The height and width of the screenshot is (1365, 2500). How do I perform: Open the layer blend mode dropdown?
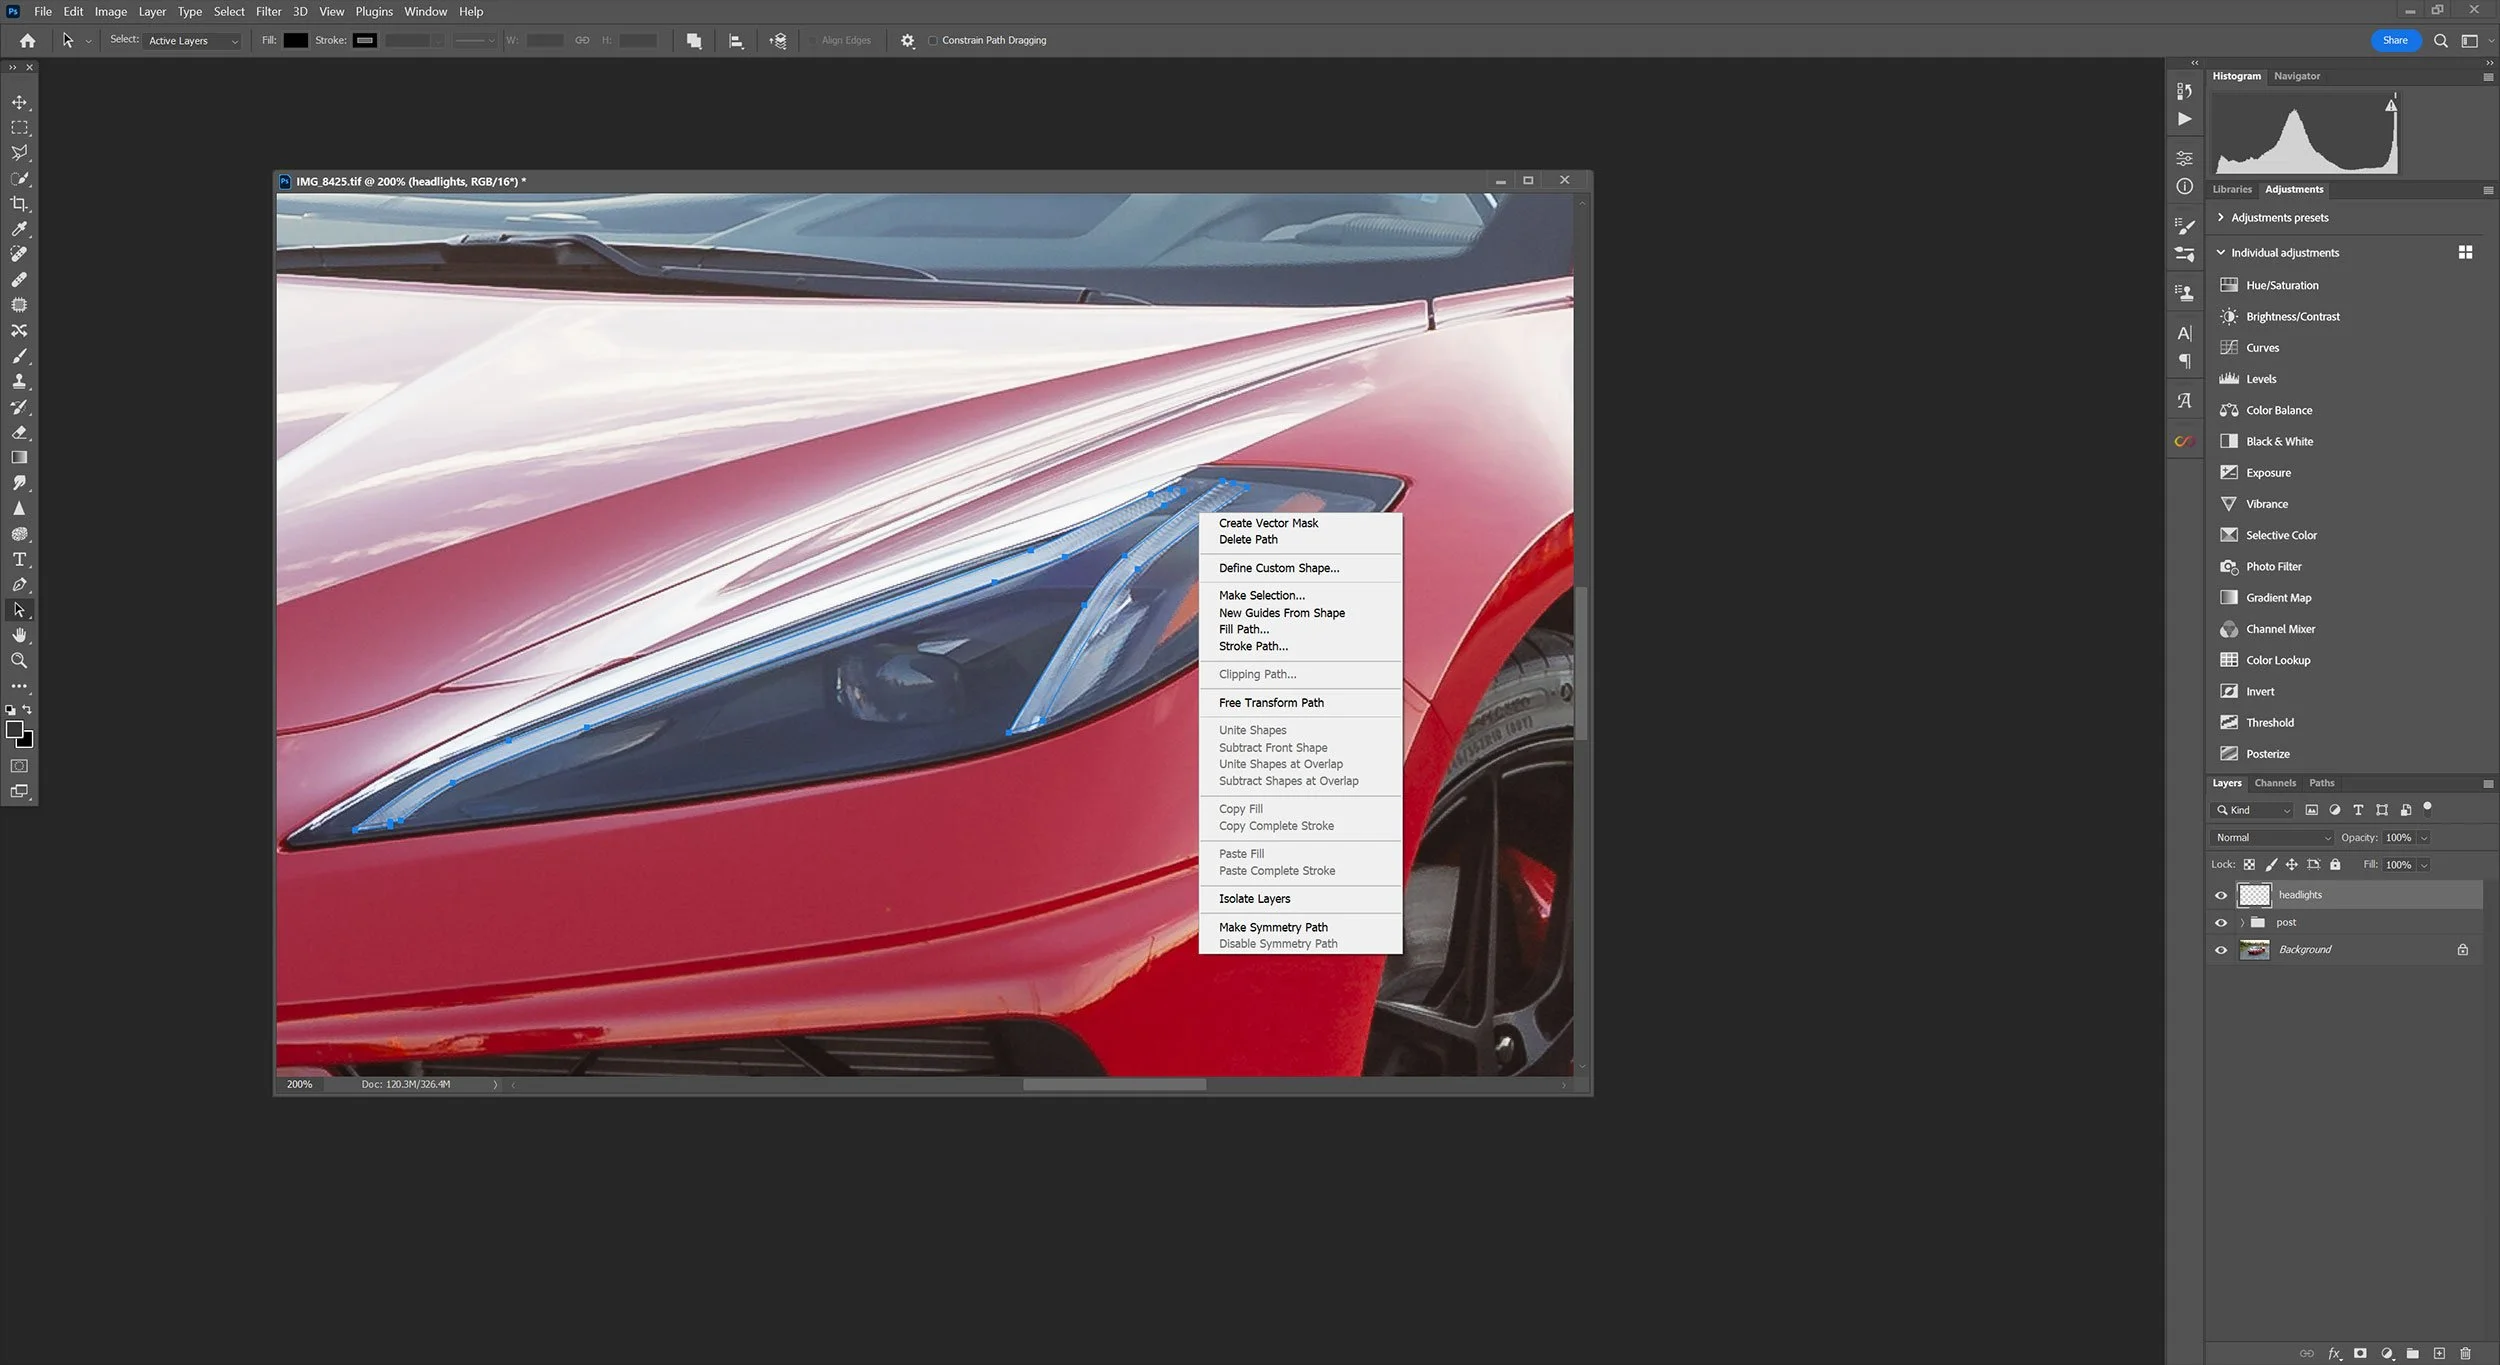(2270, 837)
